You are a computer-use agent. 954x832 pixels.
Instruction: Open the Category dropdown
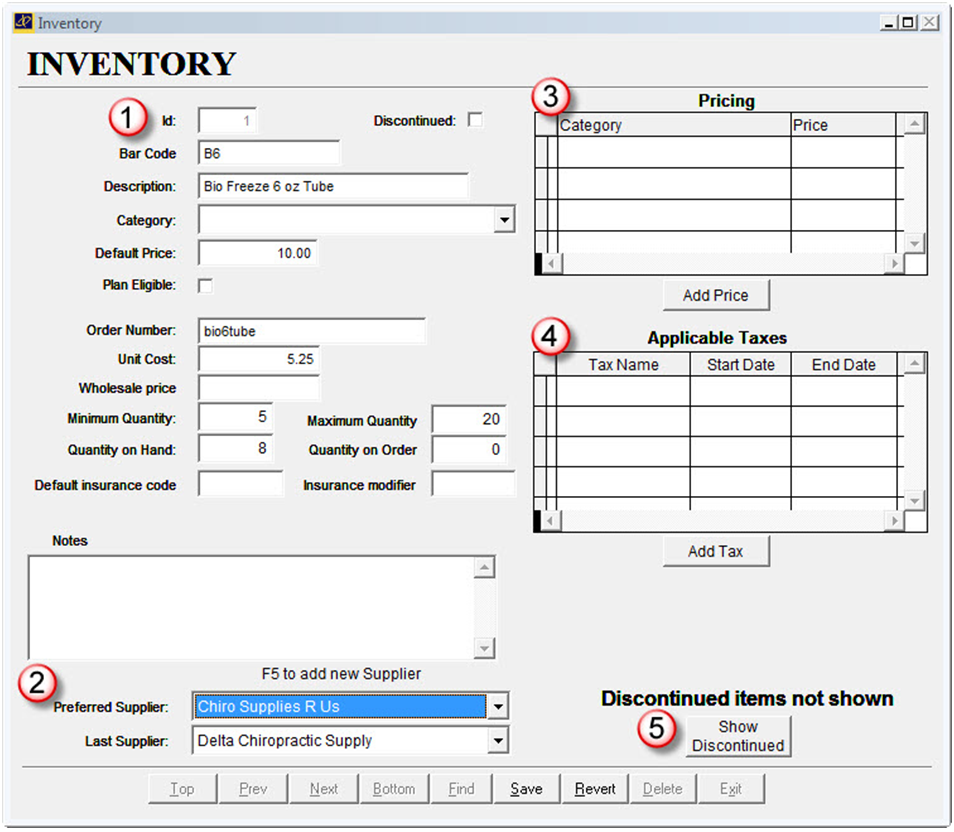click(504, 220)
